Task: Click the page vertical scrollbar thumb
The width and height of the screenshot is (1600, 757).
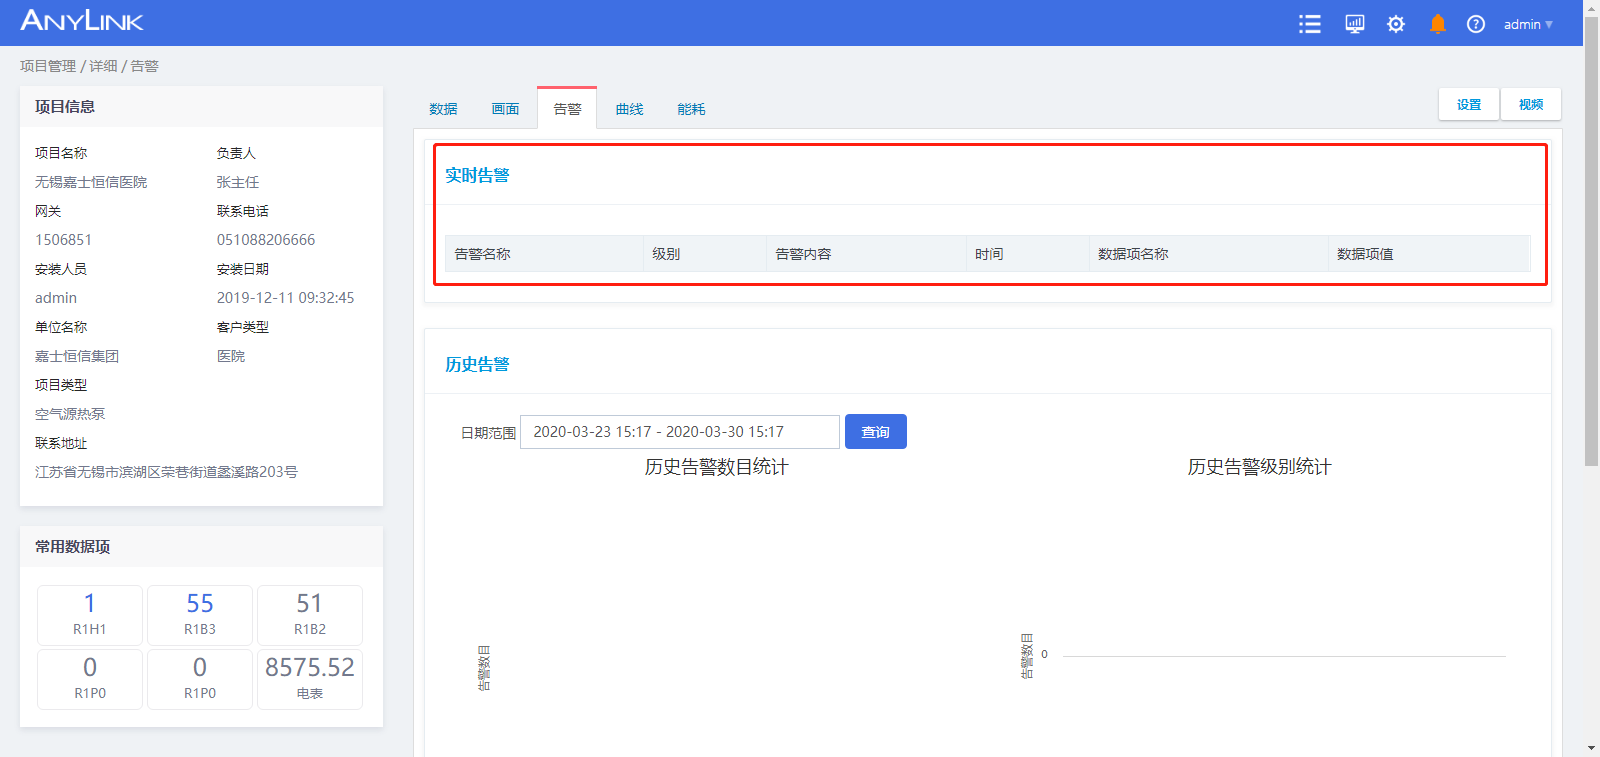Action: pyautogui.click(x=1591, y=240)
